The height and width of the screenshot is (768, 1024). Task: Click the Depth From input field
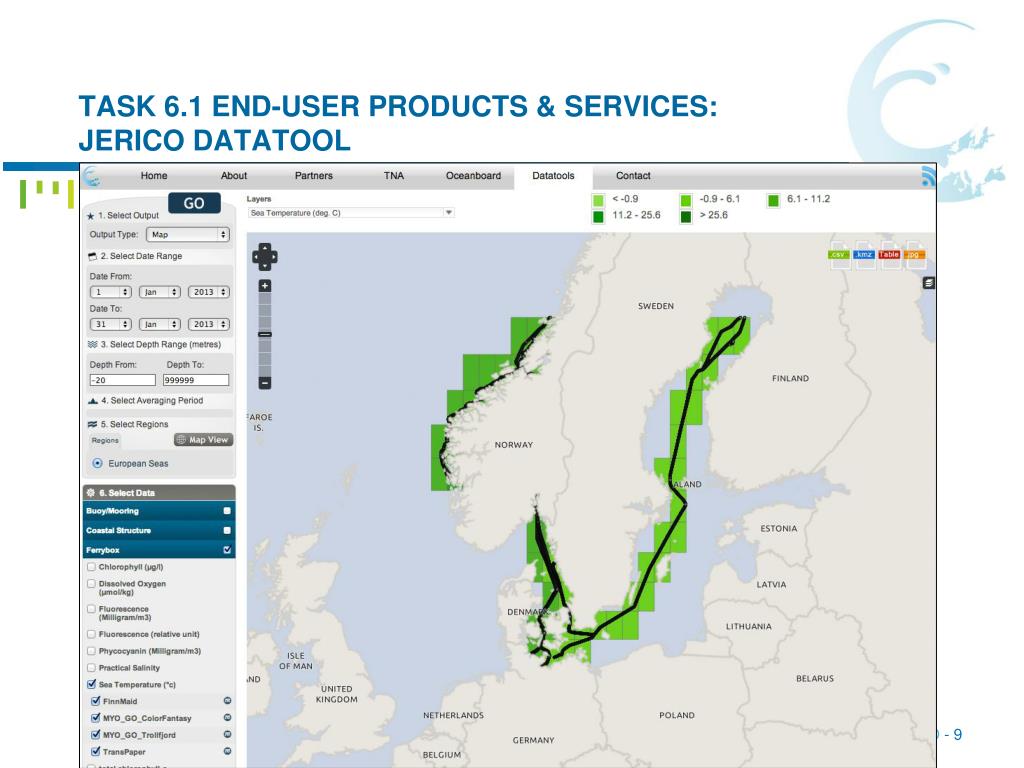123,380
